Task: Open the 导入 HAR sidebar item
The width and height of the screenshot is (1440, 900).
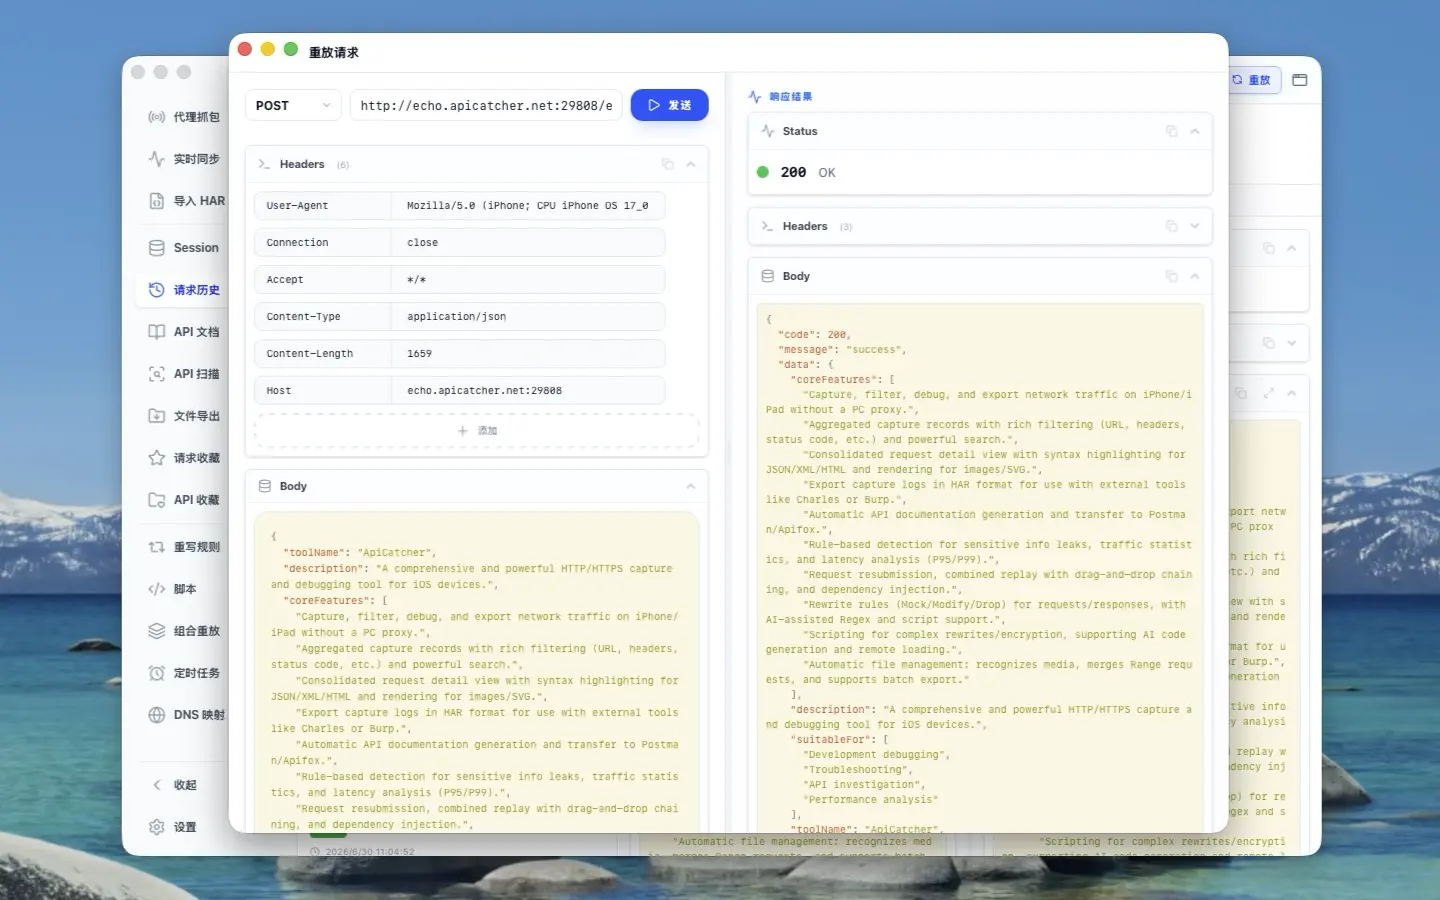Action: pyautogui.click(x=186, y=201)
